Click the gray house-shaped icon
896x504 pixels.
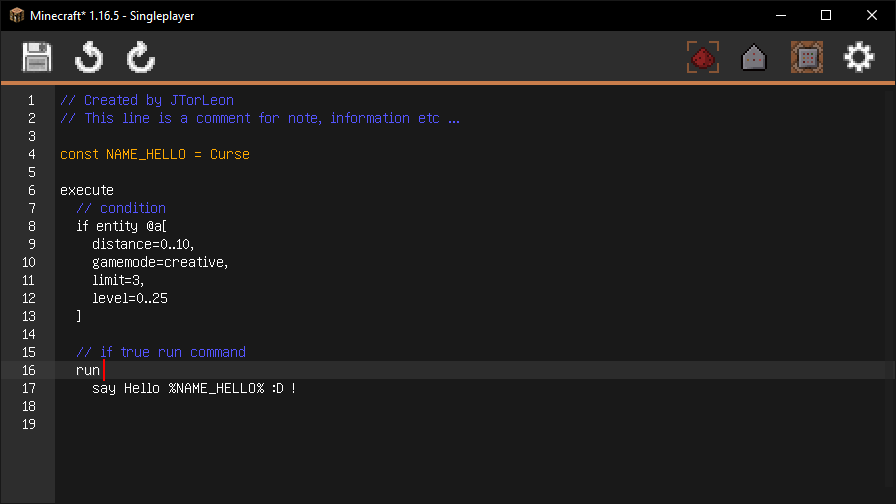[x=754, y=58]
